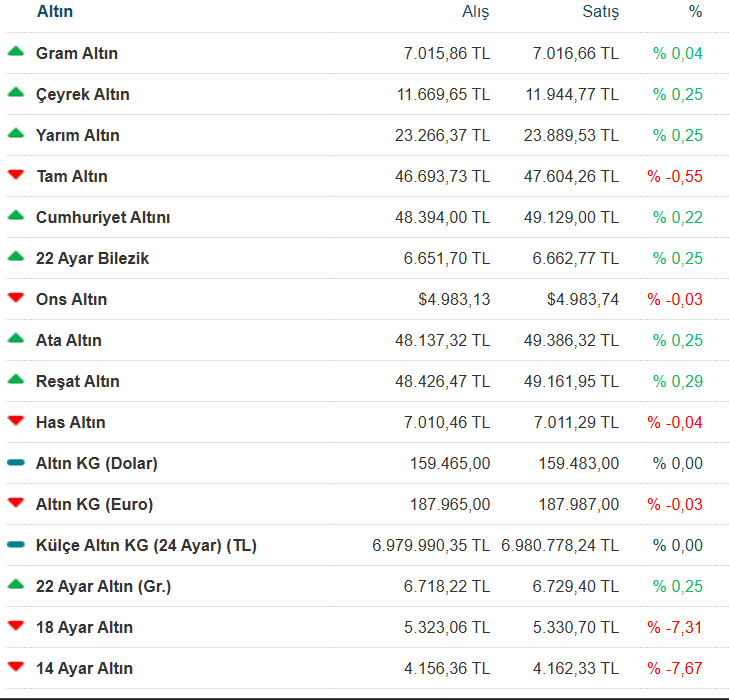Open the Çeyrek Altın link
Viewport: 729px width, 700px height.
click(x=82, y=94)
